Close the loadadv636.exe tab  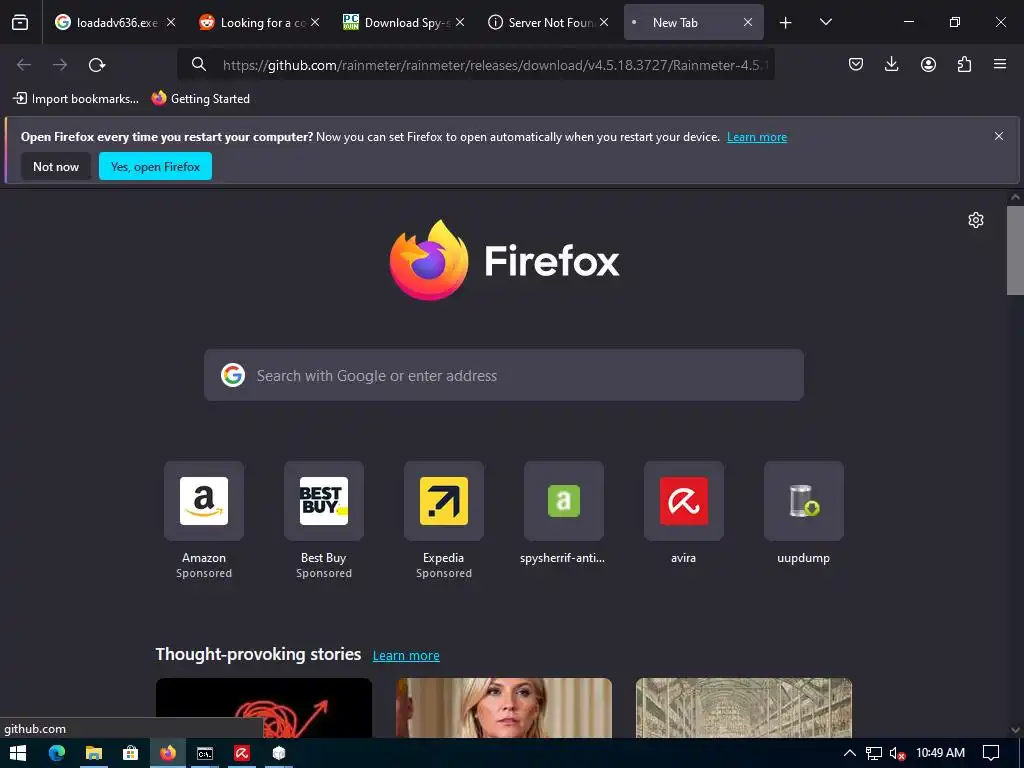pos(171,22)
